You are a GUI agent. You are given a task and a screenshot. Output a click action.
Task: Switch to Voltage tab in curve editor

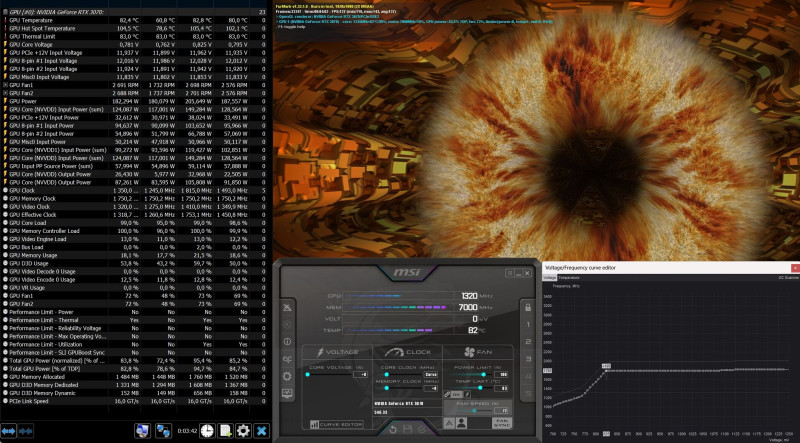click(x=549, y=278)
